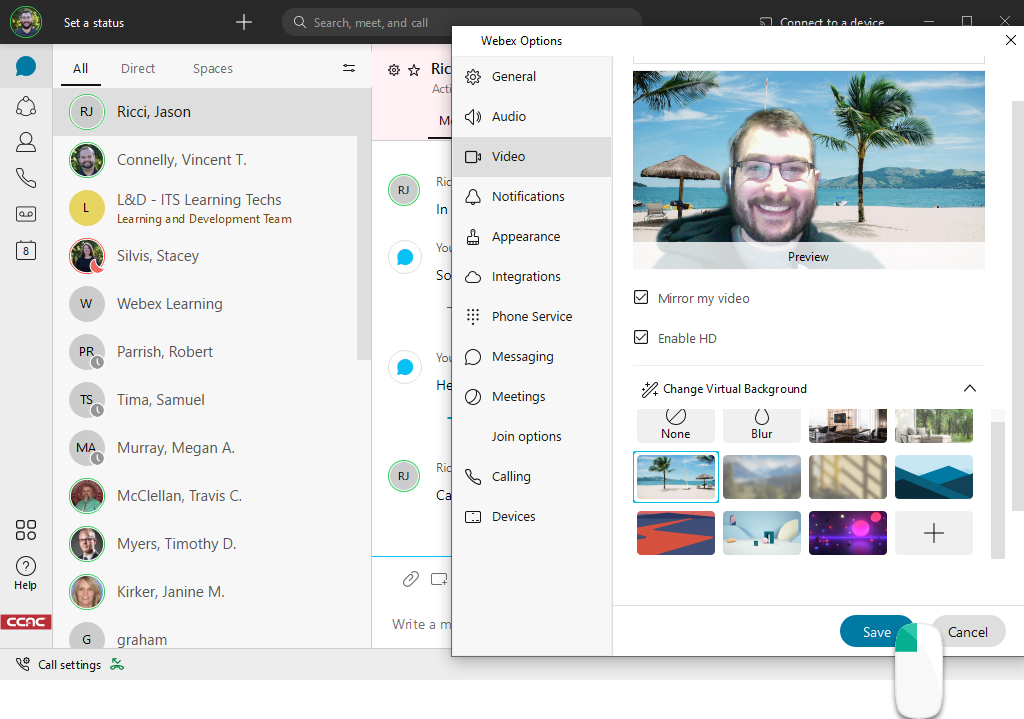Collapse Change Virtual Background section
Viewport: 1024px width, 719px height.
[969, 389]
